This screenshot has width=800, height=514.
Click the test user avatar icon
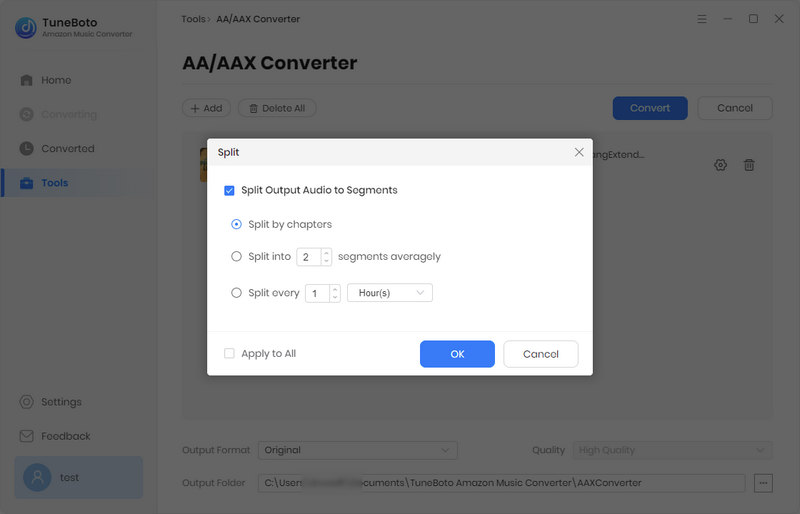(37, 477)
